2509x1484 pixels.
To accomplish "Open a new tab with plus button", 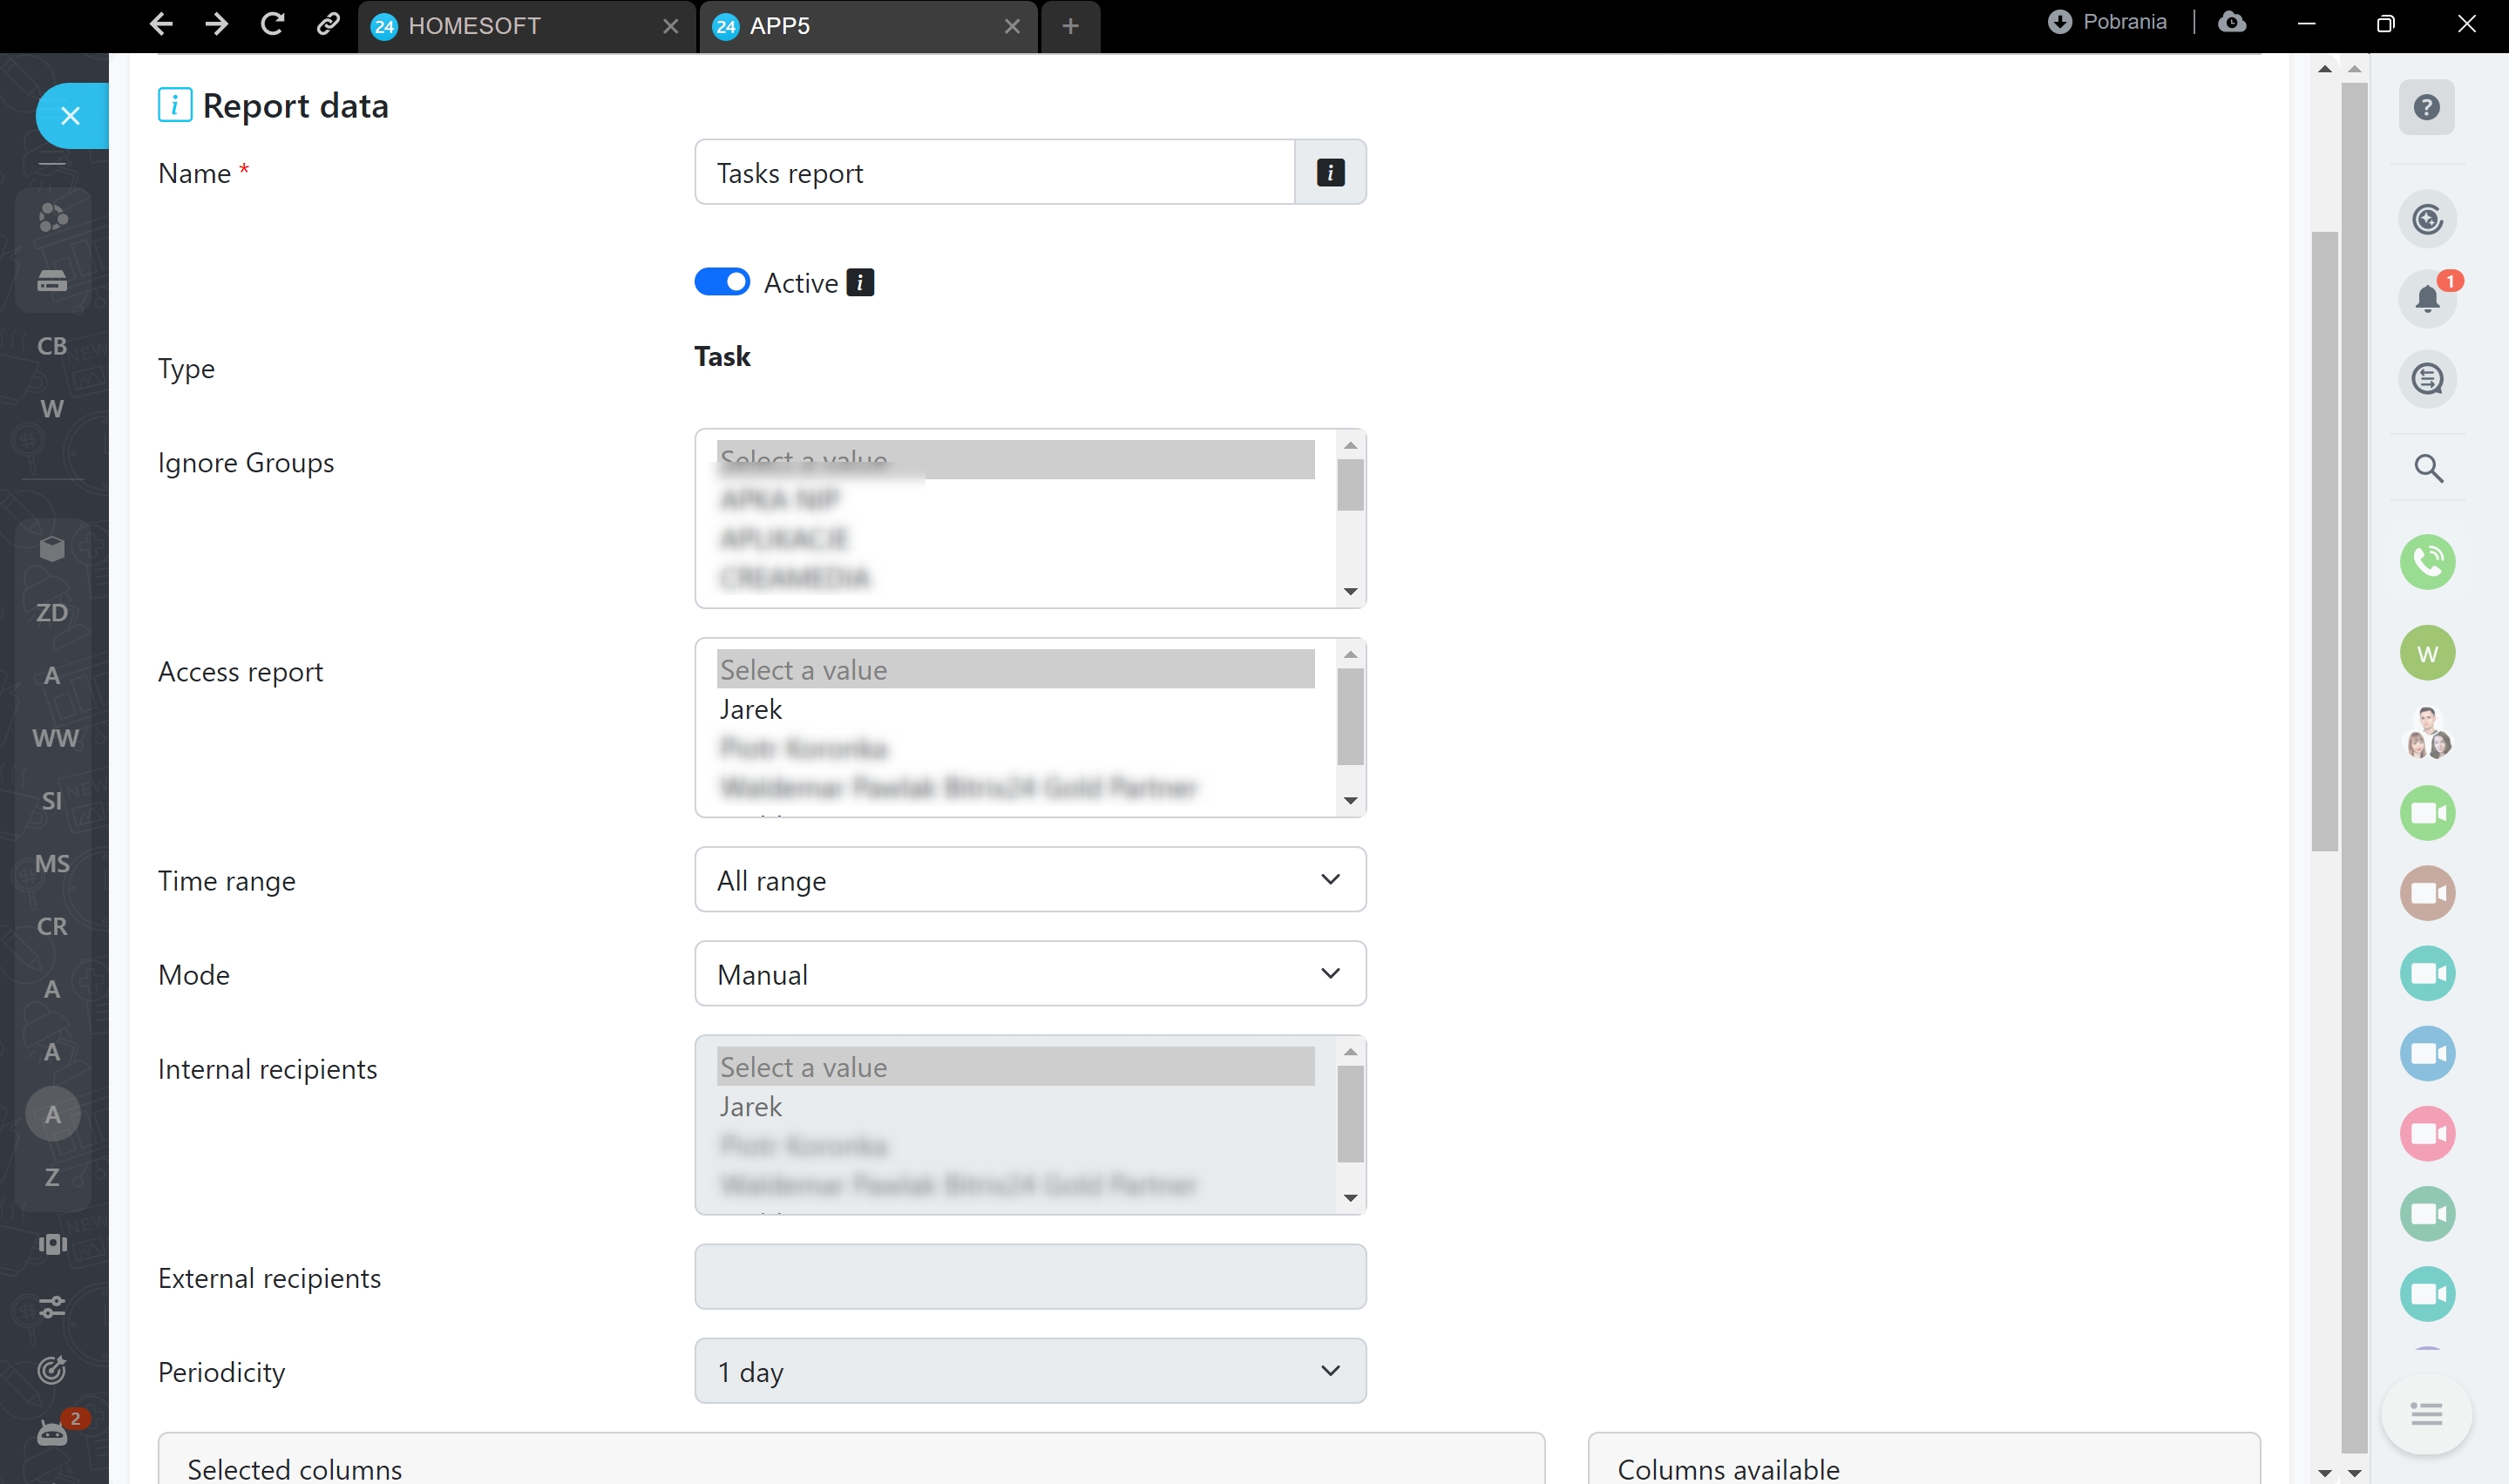I will pos(1070,26).
